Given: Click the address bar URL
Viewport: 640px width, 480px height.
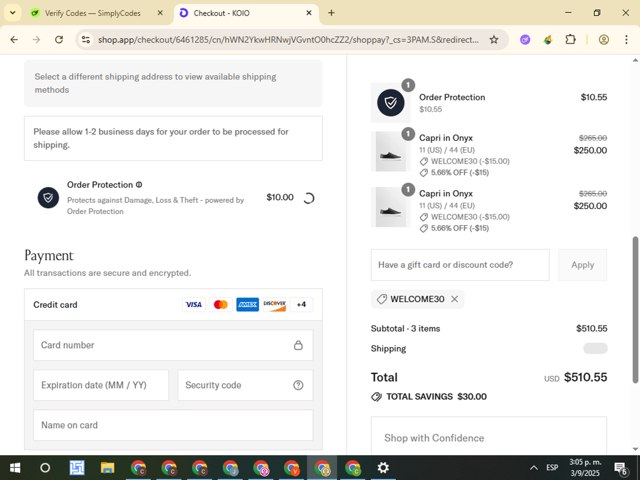Looking at the screenshot, I should pos(288,40).
